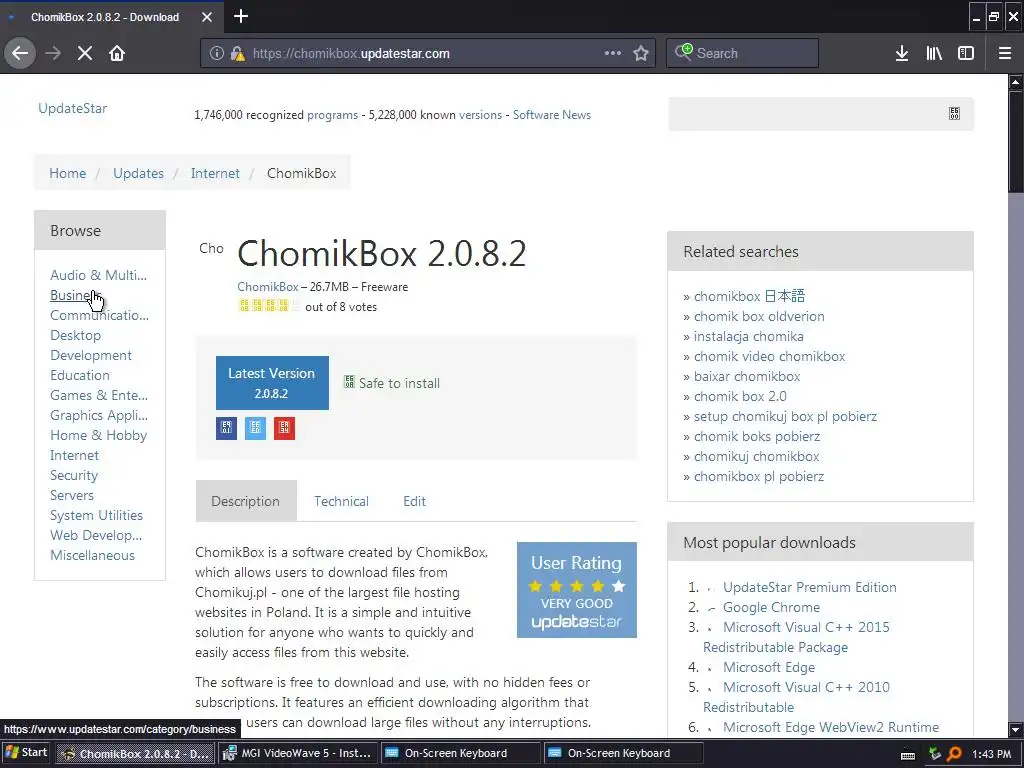The image size is (1024, 768).
Task: Click the User Rating VERY GOOD badge
Action: [x=577, y=590]
